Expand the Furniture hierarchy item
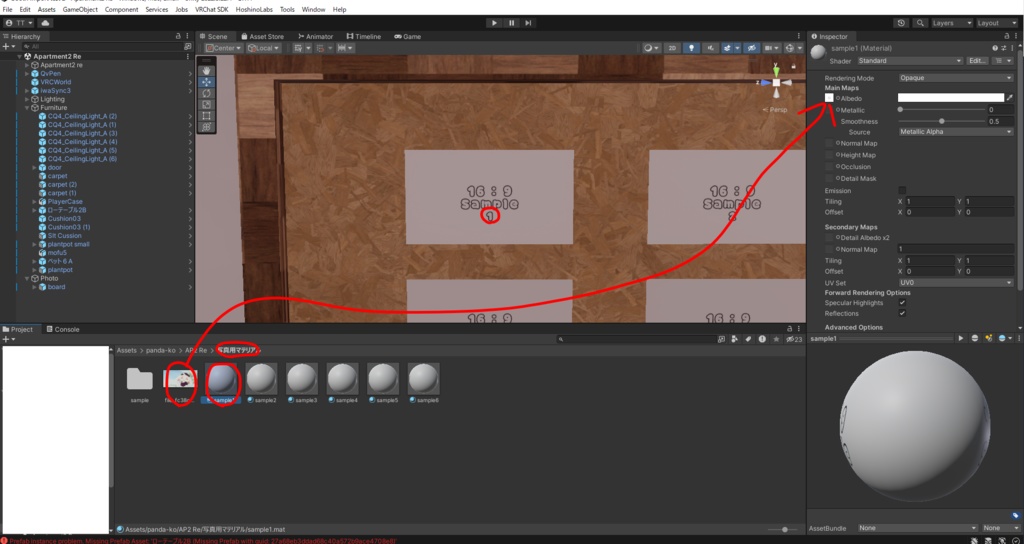The image size is (1024, 544). pos(27,108)
